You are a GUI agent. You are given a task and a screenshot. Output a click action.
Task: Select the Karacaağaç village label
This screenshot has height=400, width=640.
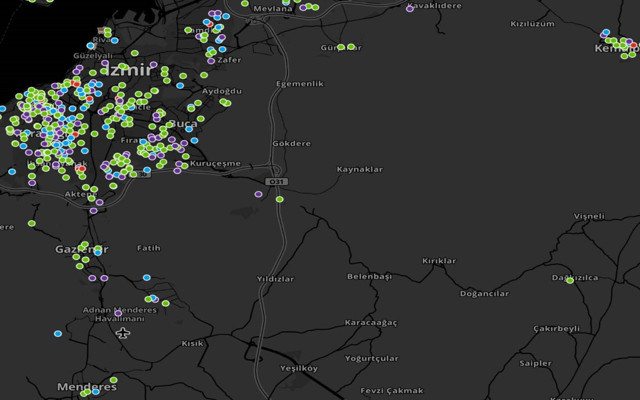point(370,323)
